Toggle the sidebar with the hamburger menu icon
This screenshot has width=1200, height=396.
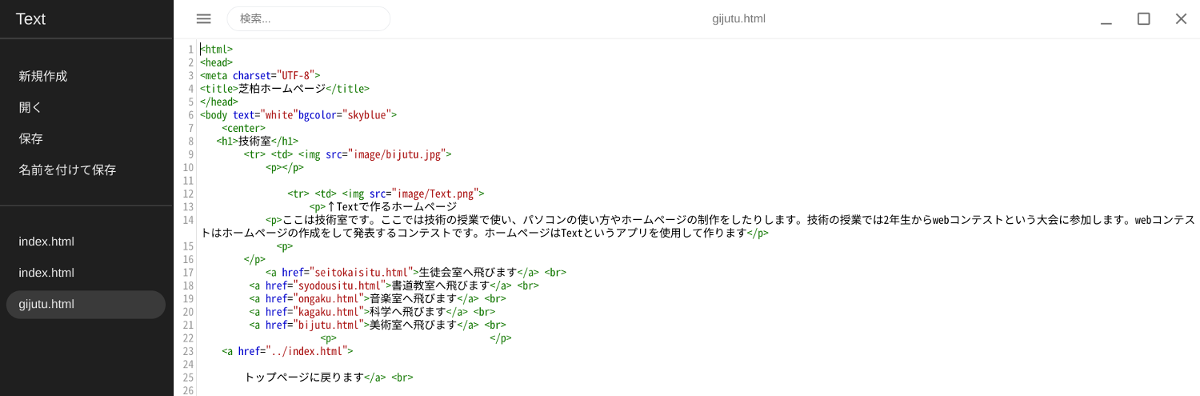coord(204,18)
